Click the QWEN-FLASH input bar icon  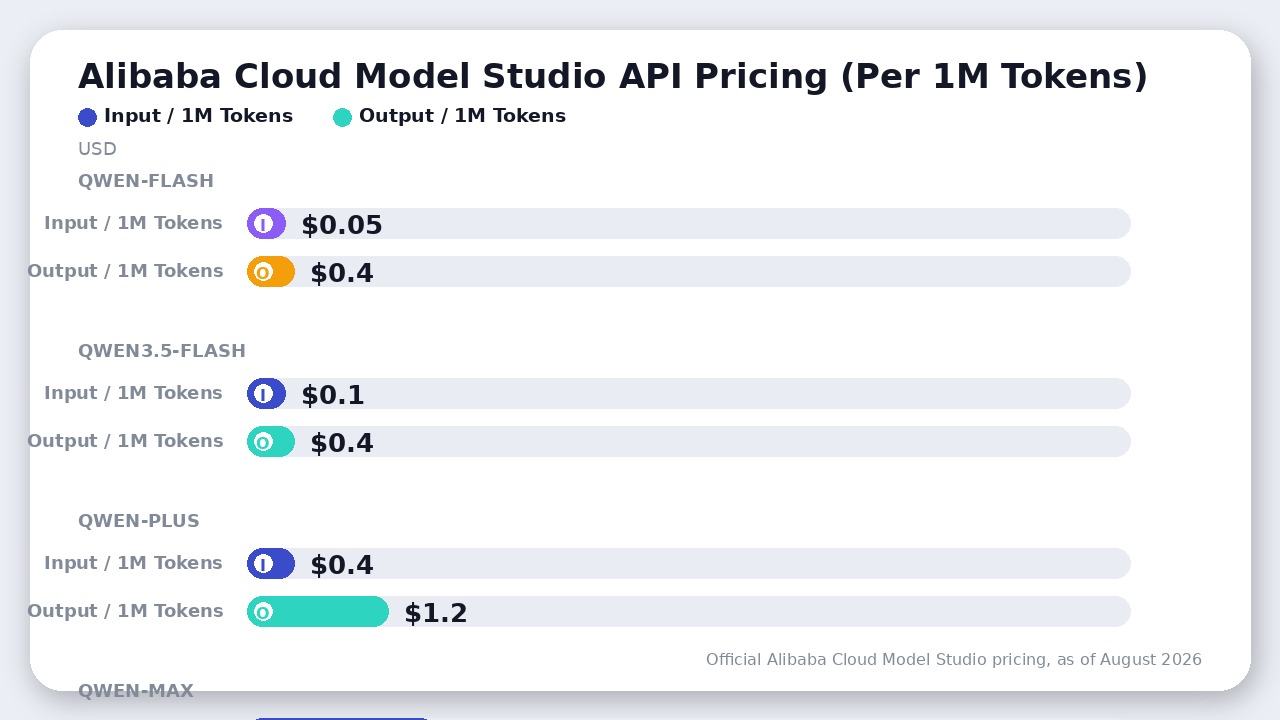(x=263, y=224)
